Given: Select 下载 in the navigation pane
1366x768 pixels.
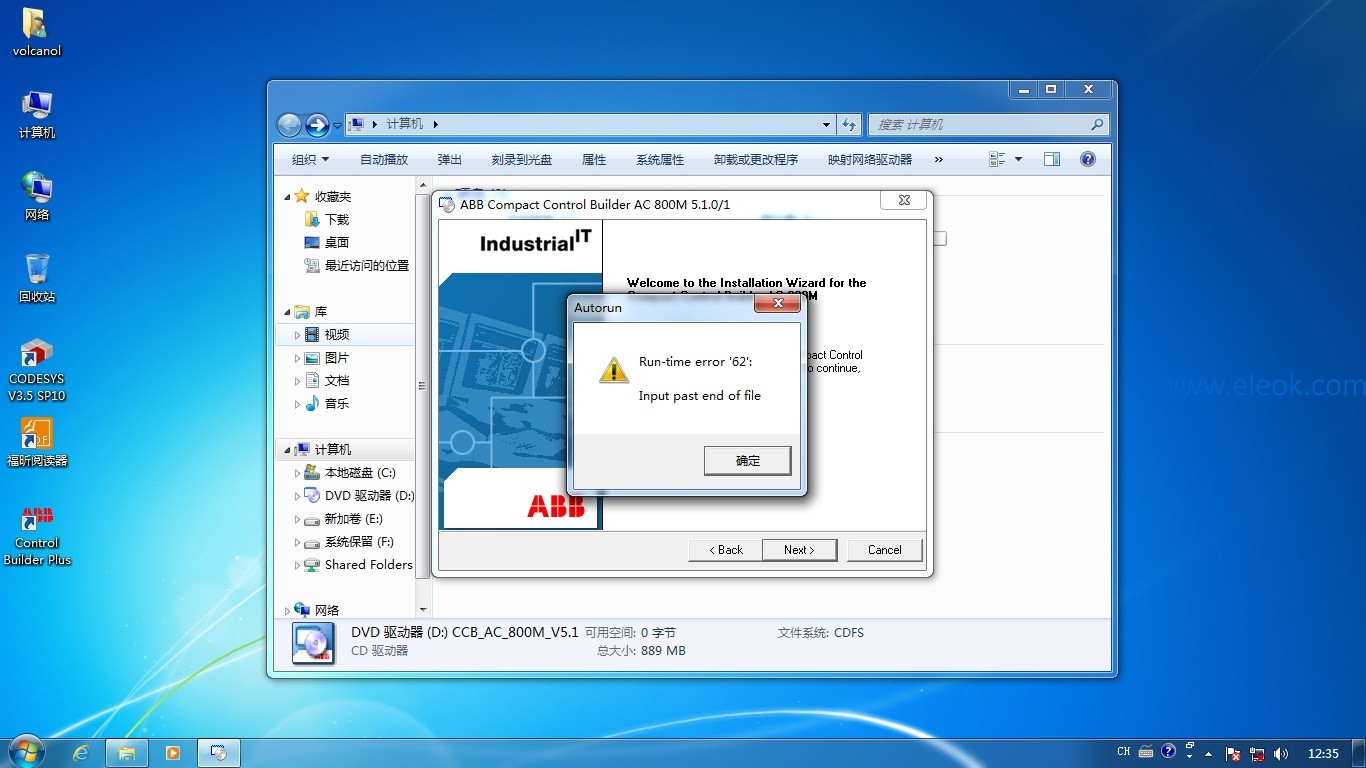Looking at the screenshot, I should pos(337,220).
